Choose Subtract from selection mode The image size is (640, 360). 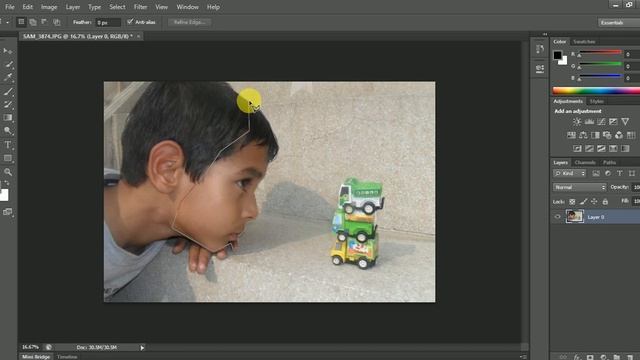tap(44, 22)
